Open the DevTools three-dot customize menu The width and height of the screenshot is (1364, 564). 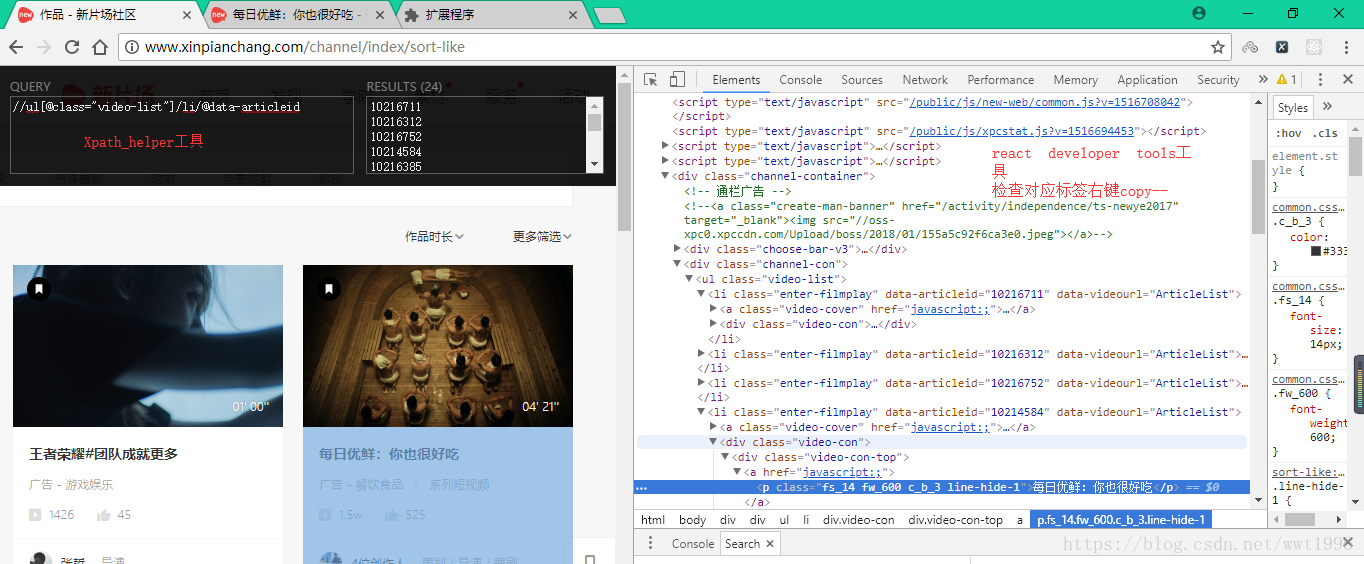(x=1320, y=80)
